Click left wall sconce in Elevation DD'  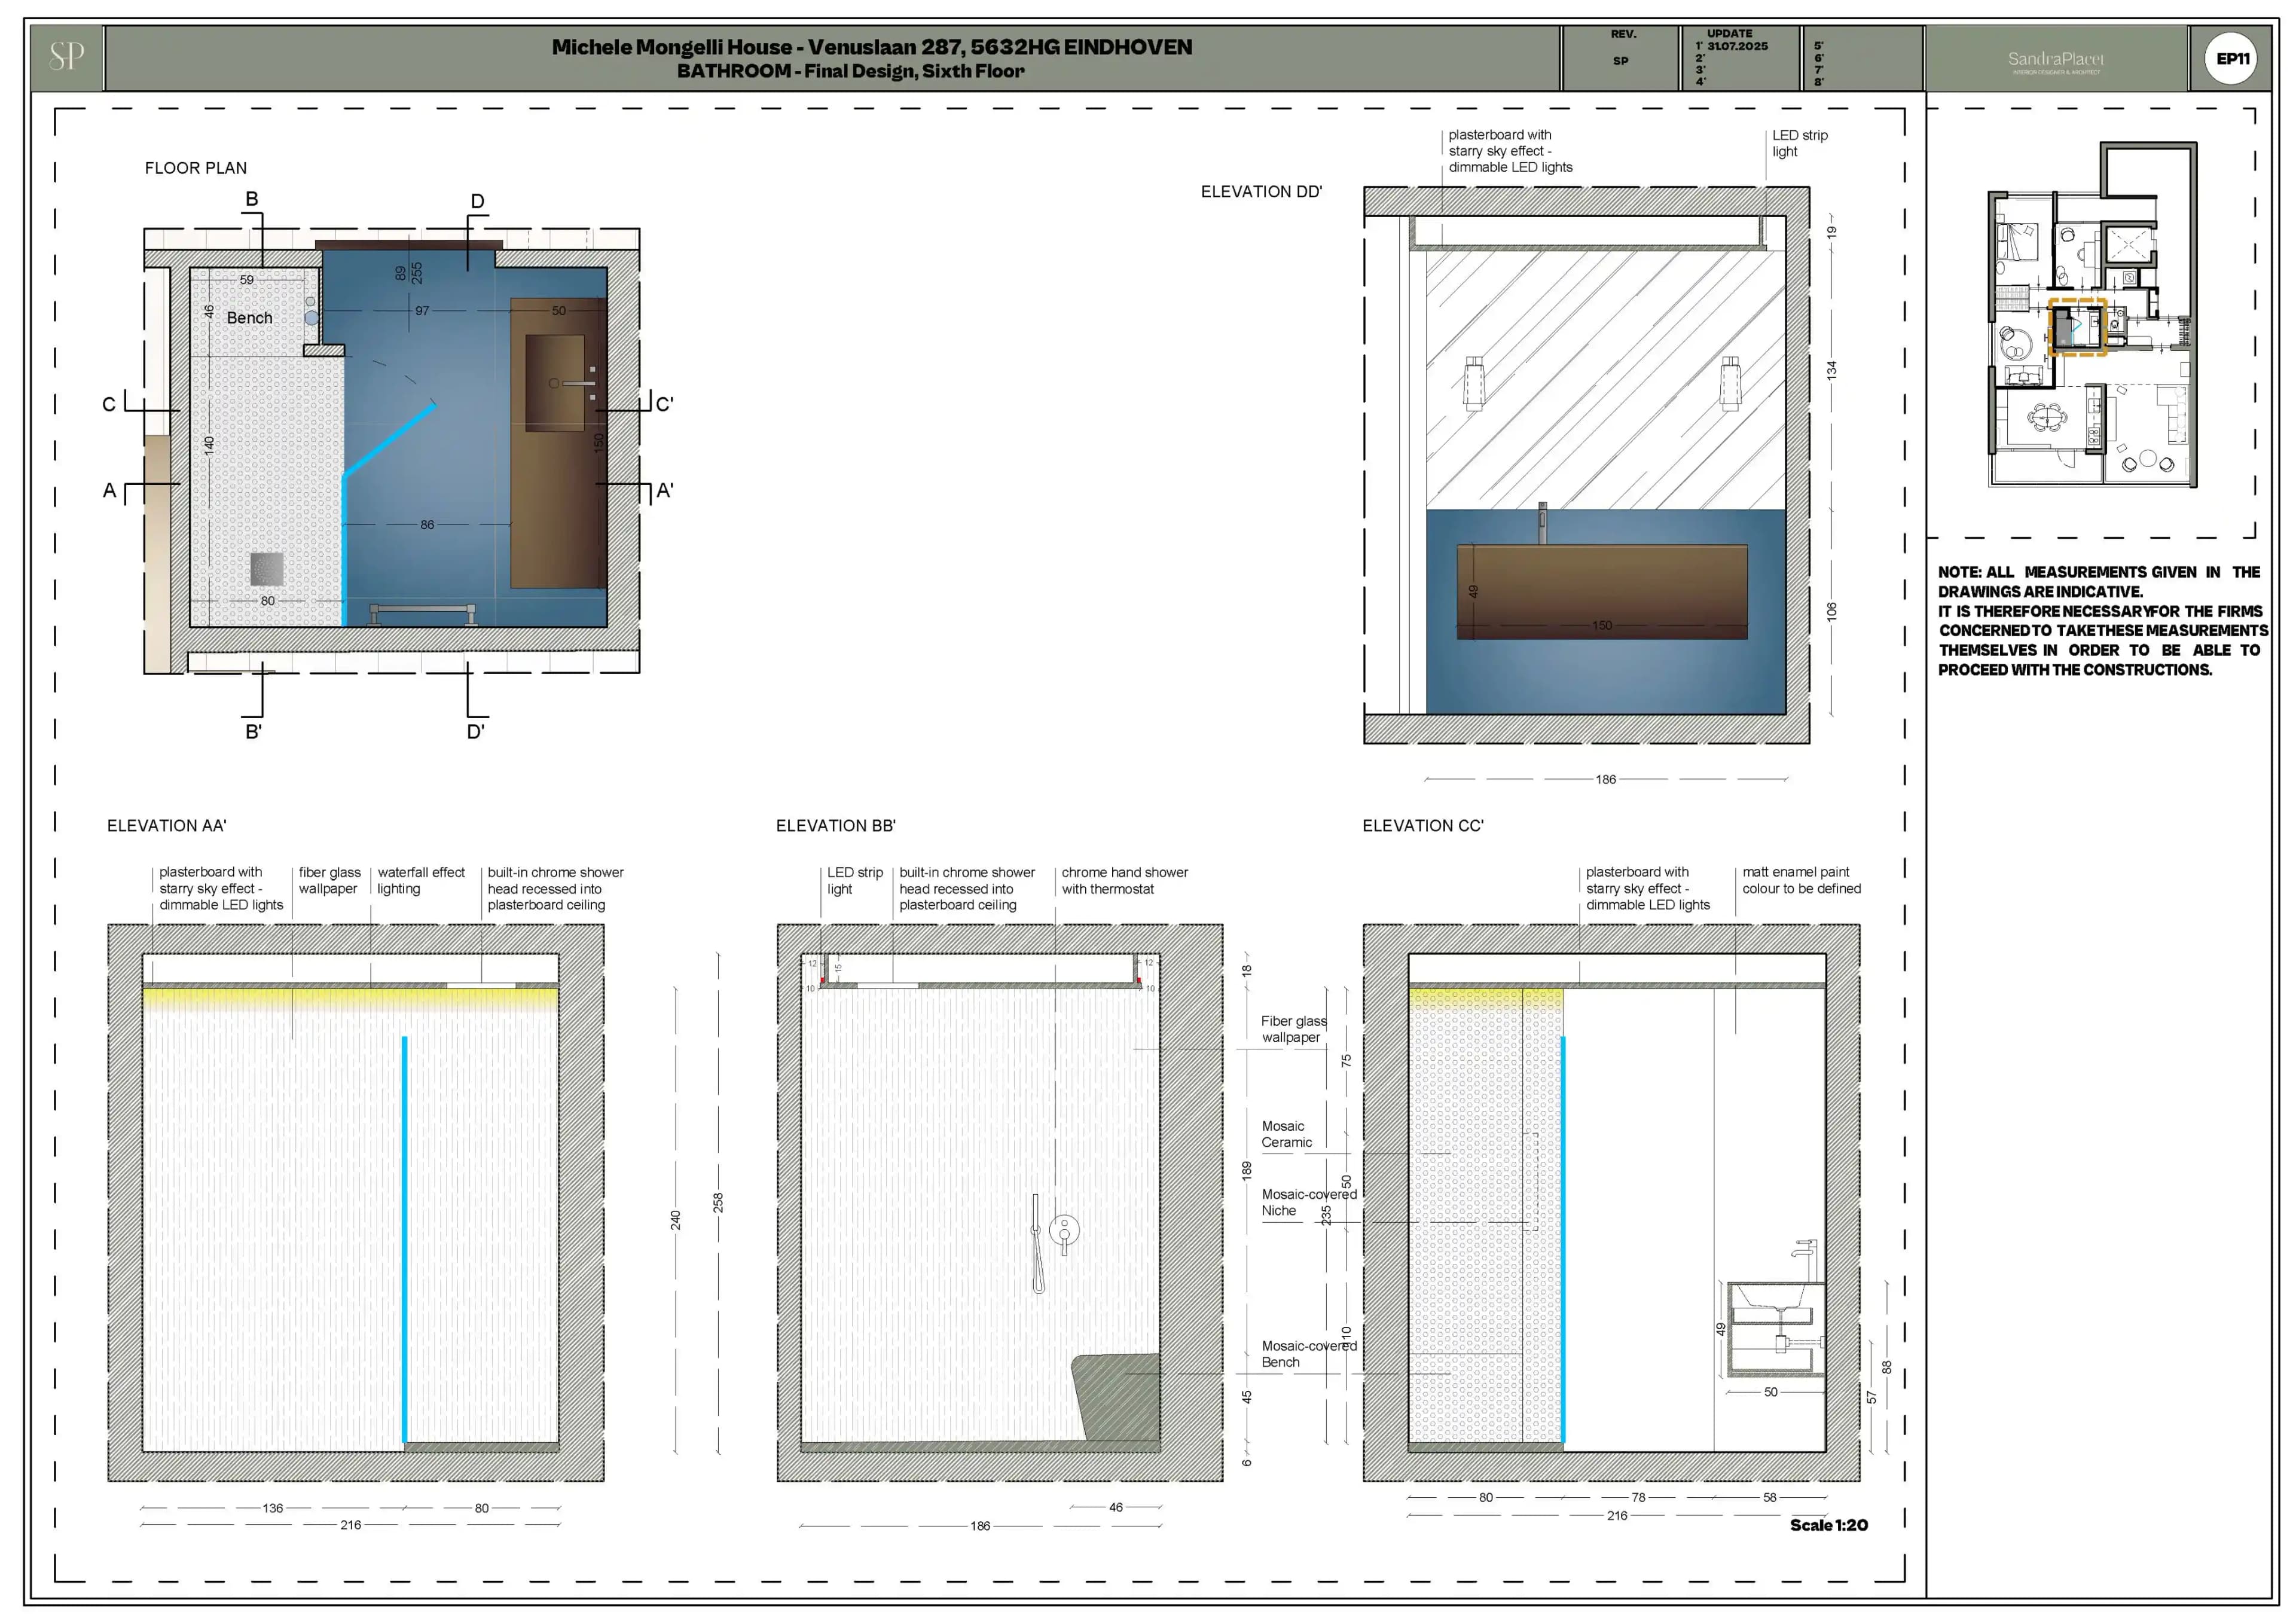pyautogui.click(x=1474, y=383)
